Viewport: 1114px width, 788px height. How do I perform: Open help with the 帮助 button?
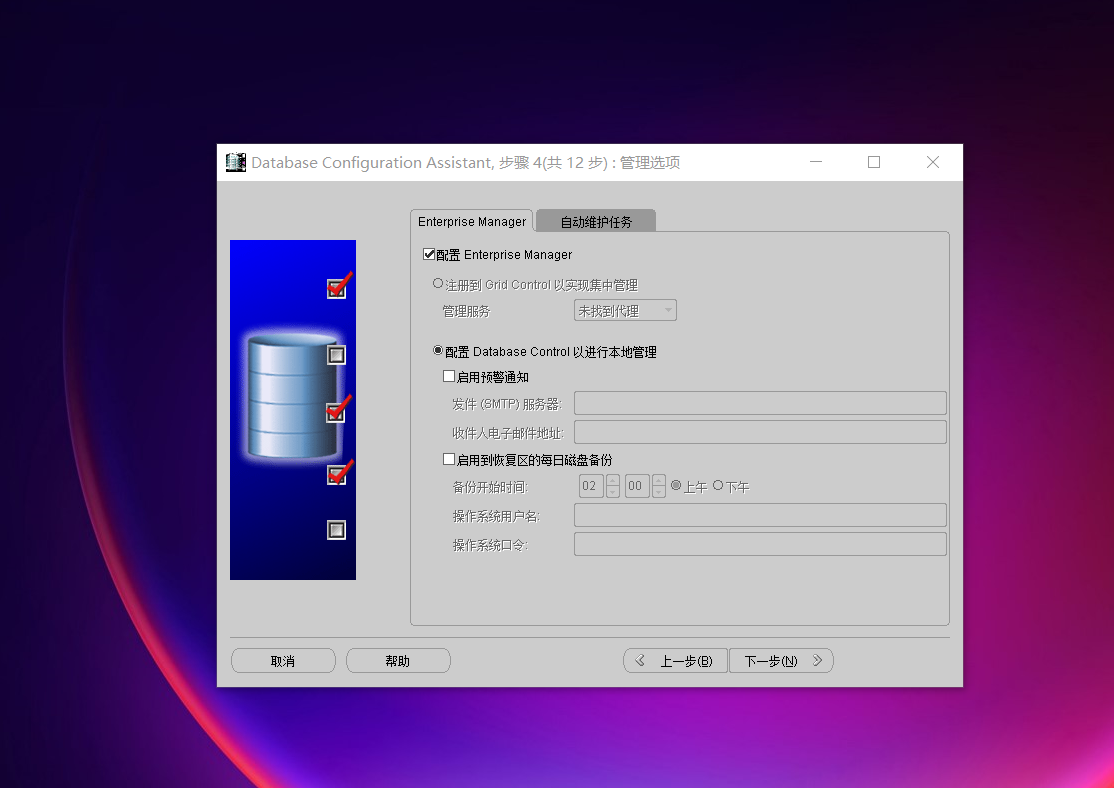click(x=398, y=661)
